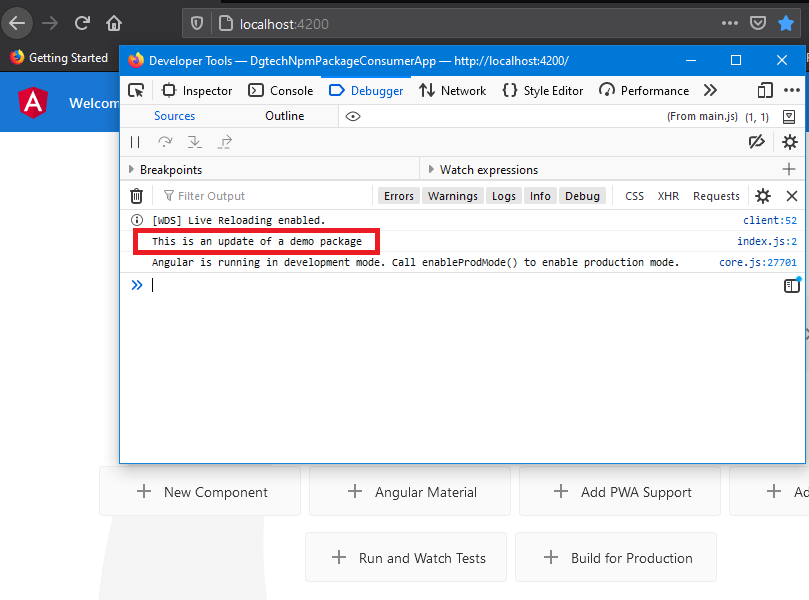809x600 pixels.
Task: Open console settings gear icon
Action: coord(763,196)
